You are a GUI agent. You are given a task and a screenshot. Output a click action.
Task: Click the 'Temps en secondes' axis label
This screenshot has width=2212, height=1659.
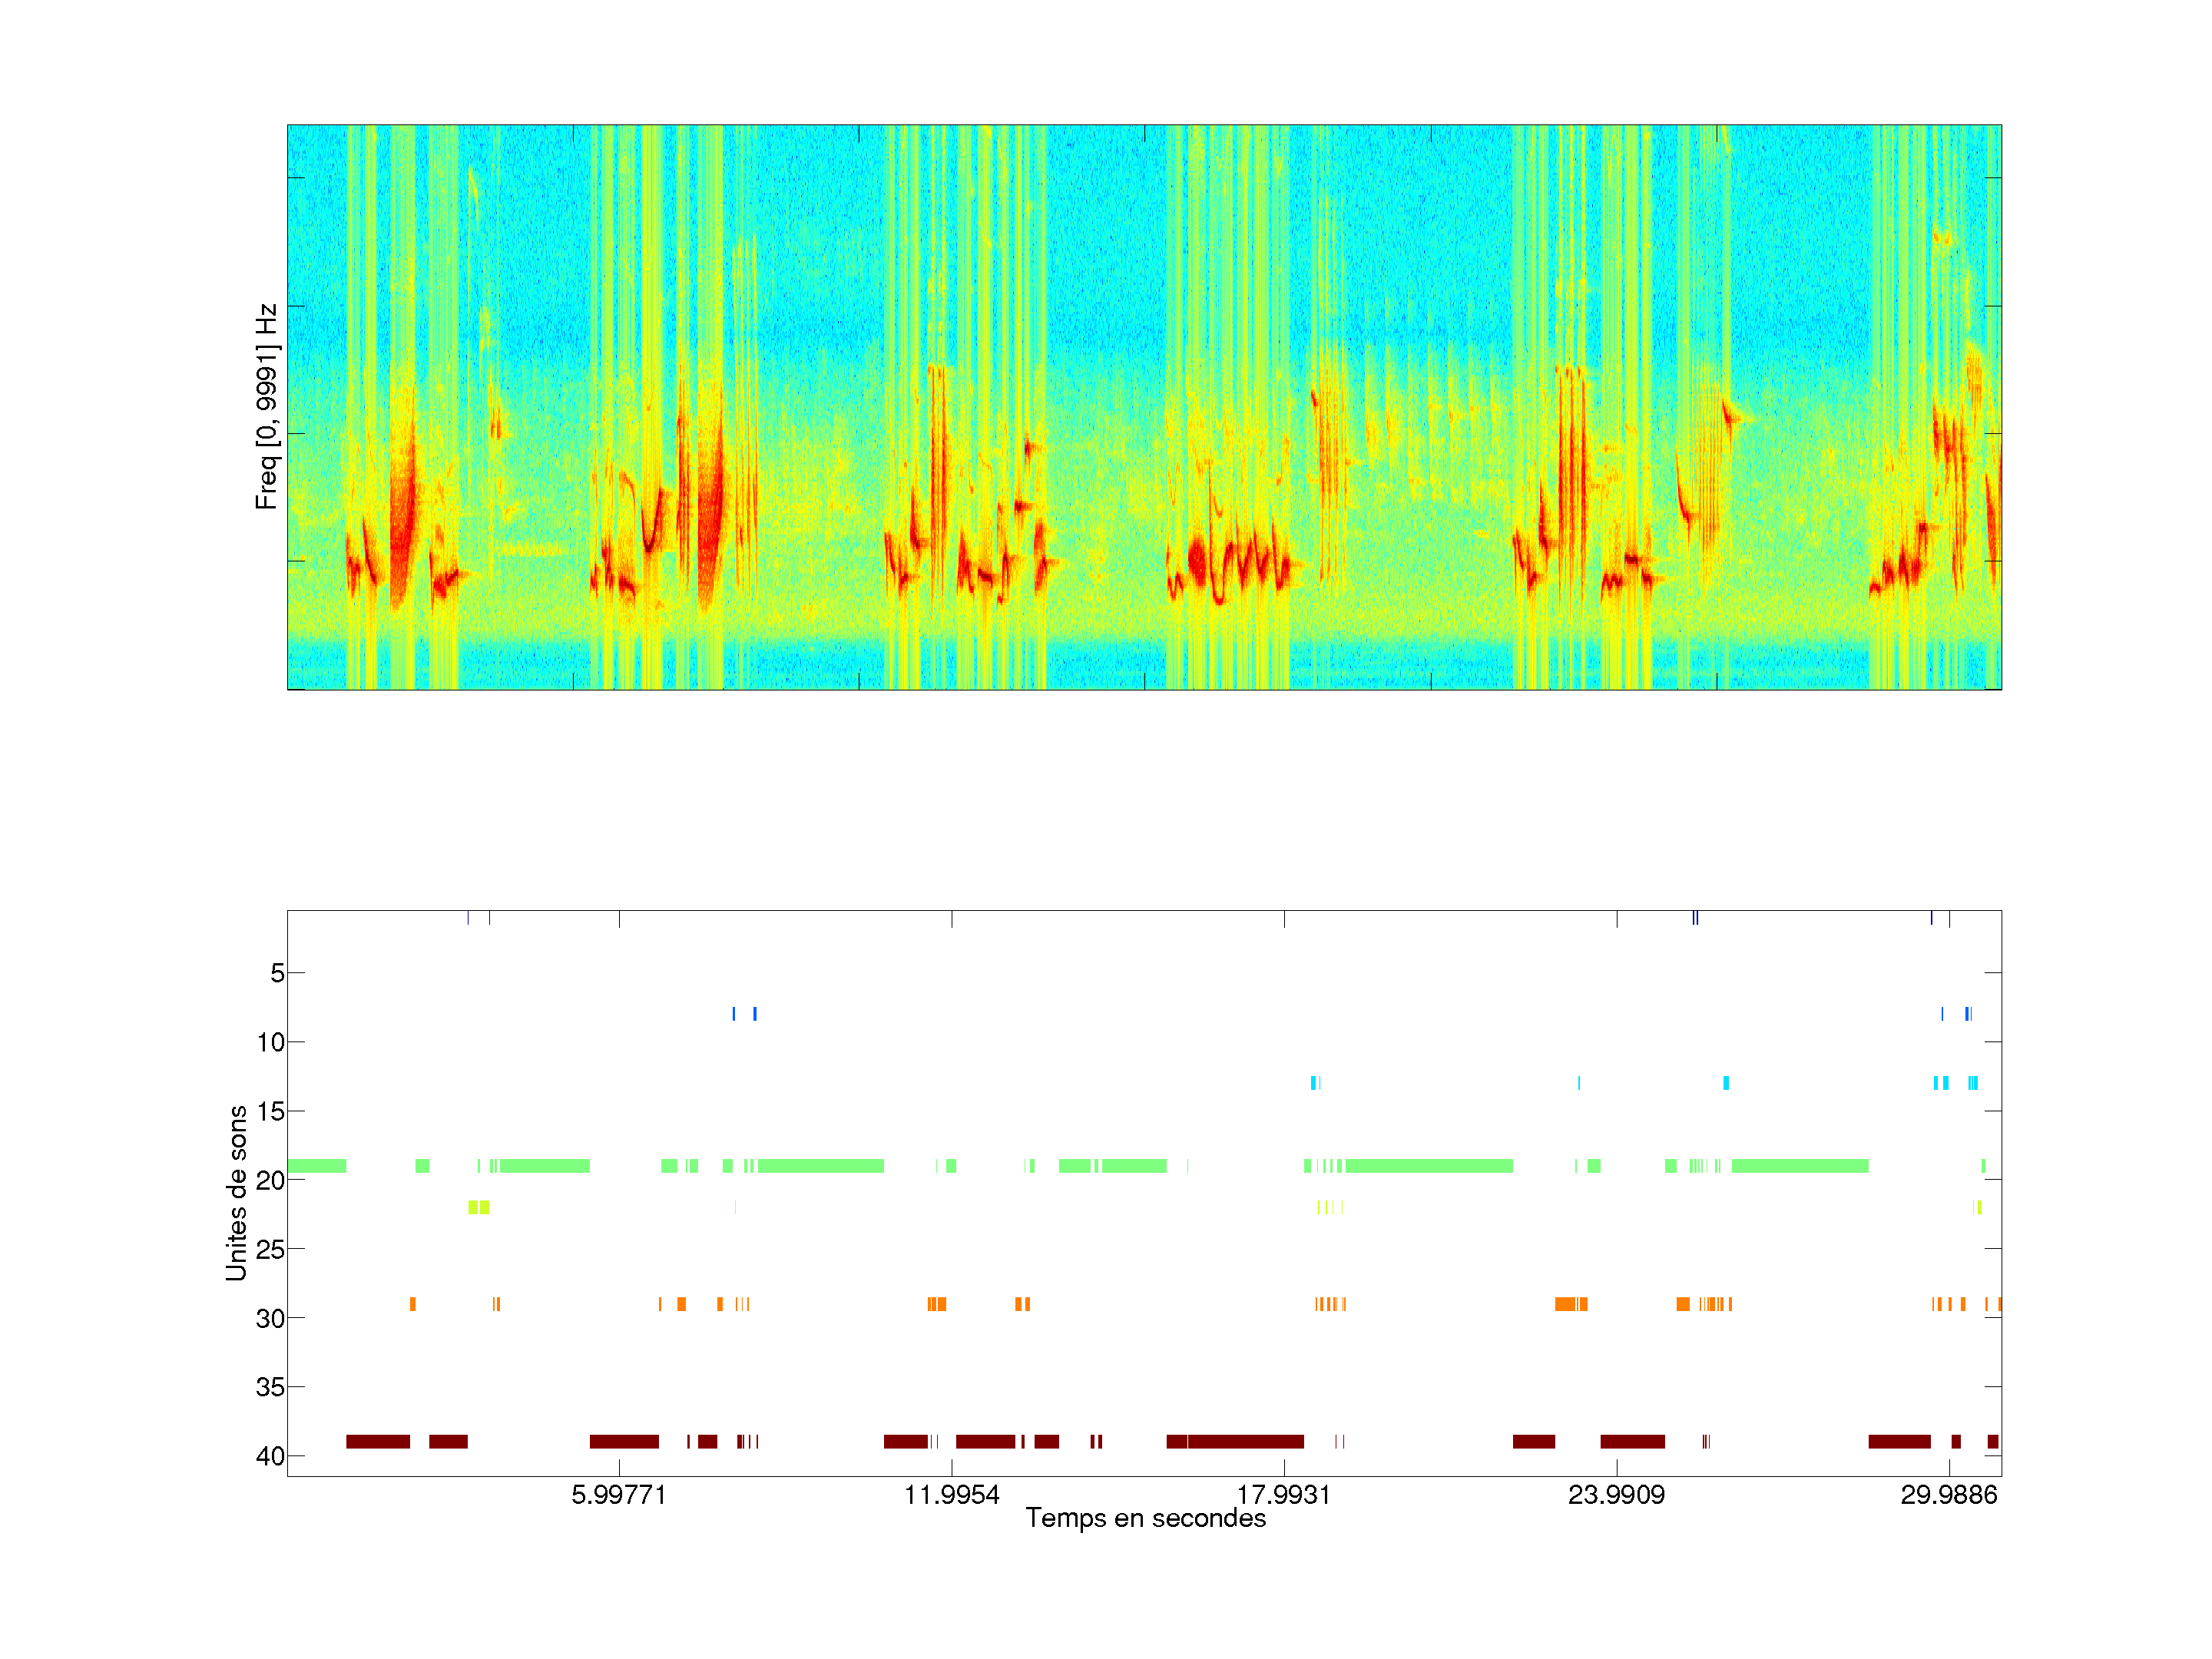click(1145, 1518)
